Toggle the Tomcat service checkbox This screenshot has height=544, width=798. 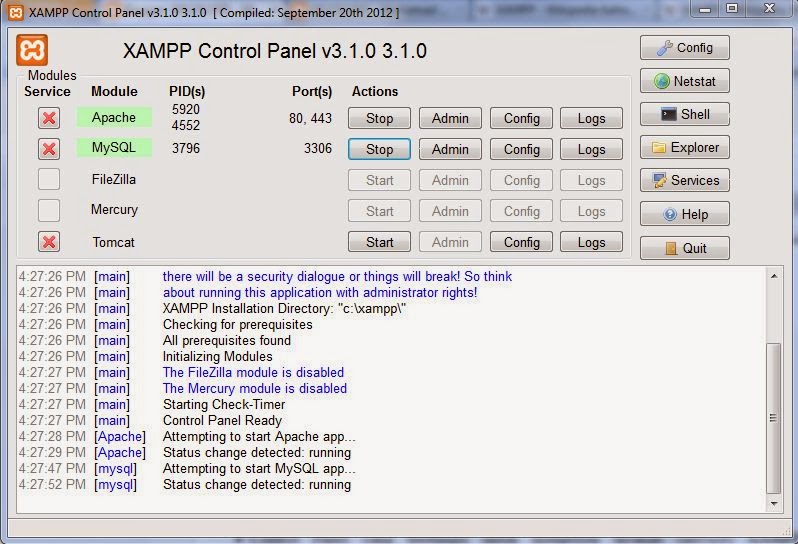[49, 242]
